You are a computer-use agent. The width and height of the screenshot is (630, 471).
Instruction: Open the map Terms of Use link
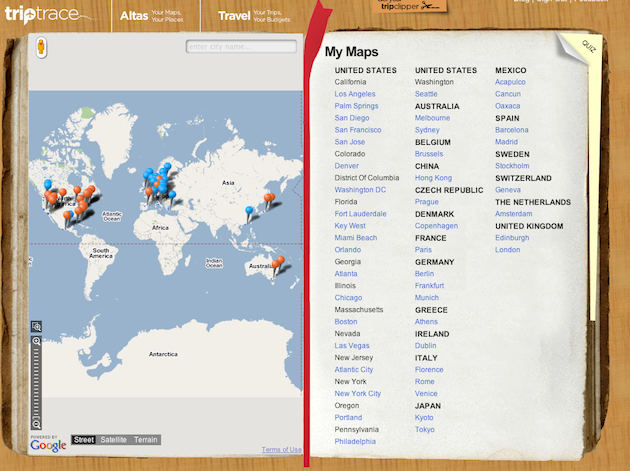[282, 449]
